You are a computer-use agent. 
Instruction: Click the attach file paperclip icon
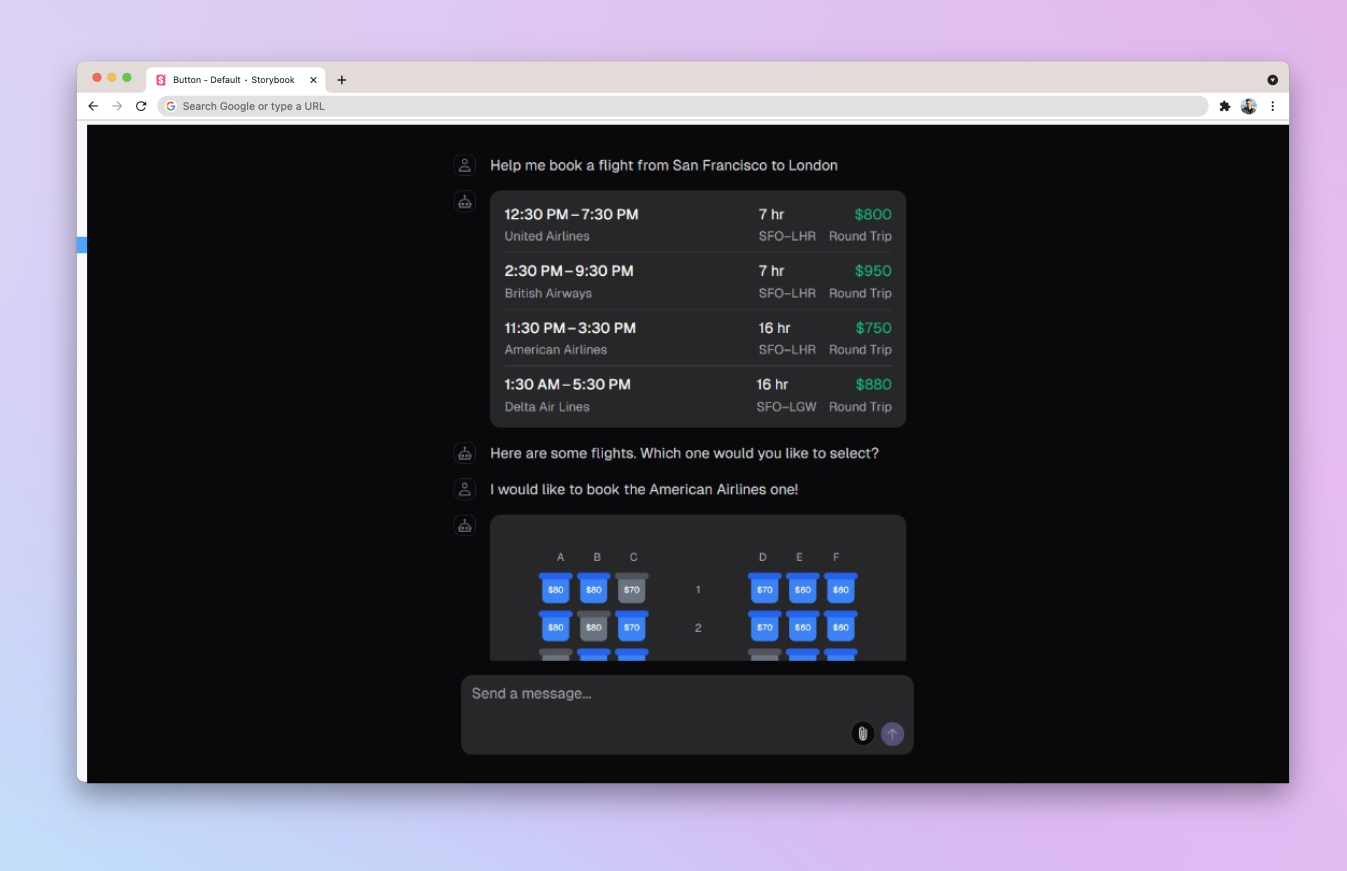click(x=862, y=734)
